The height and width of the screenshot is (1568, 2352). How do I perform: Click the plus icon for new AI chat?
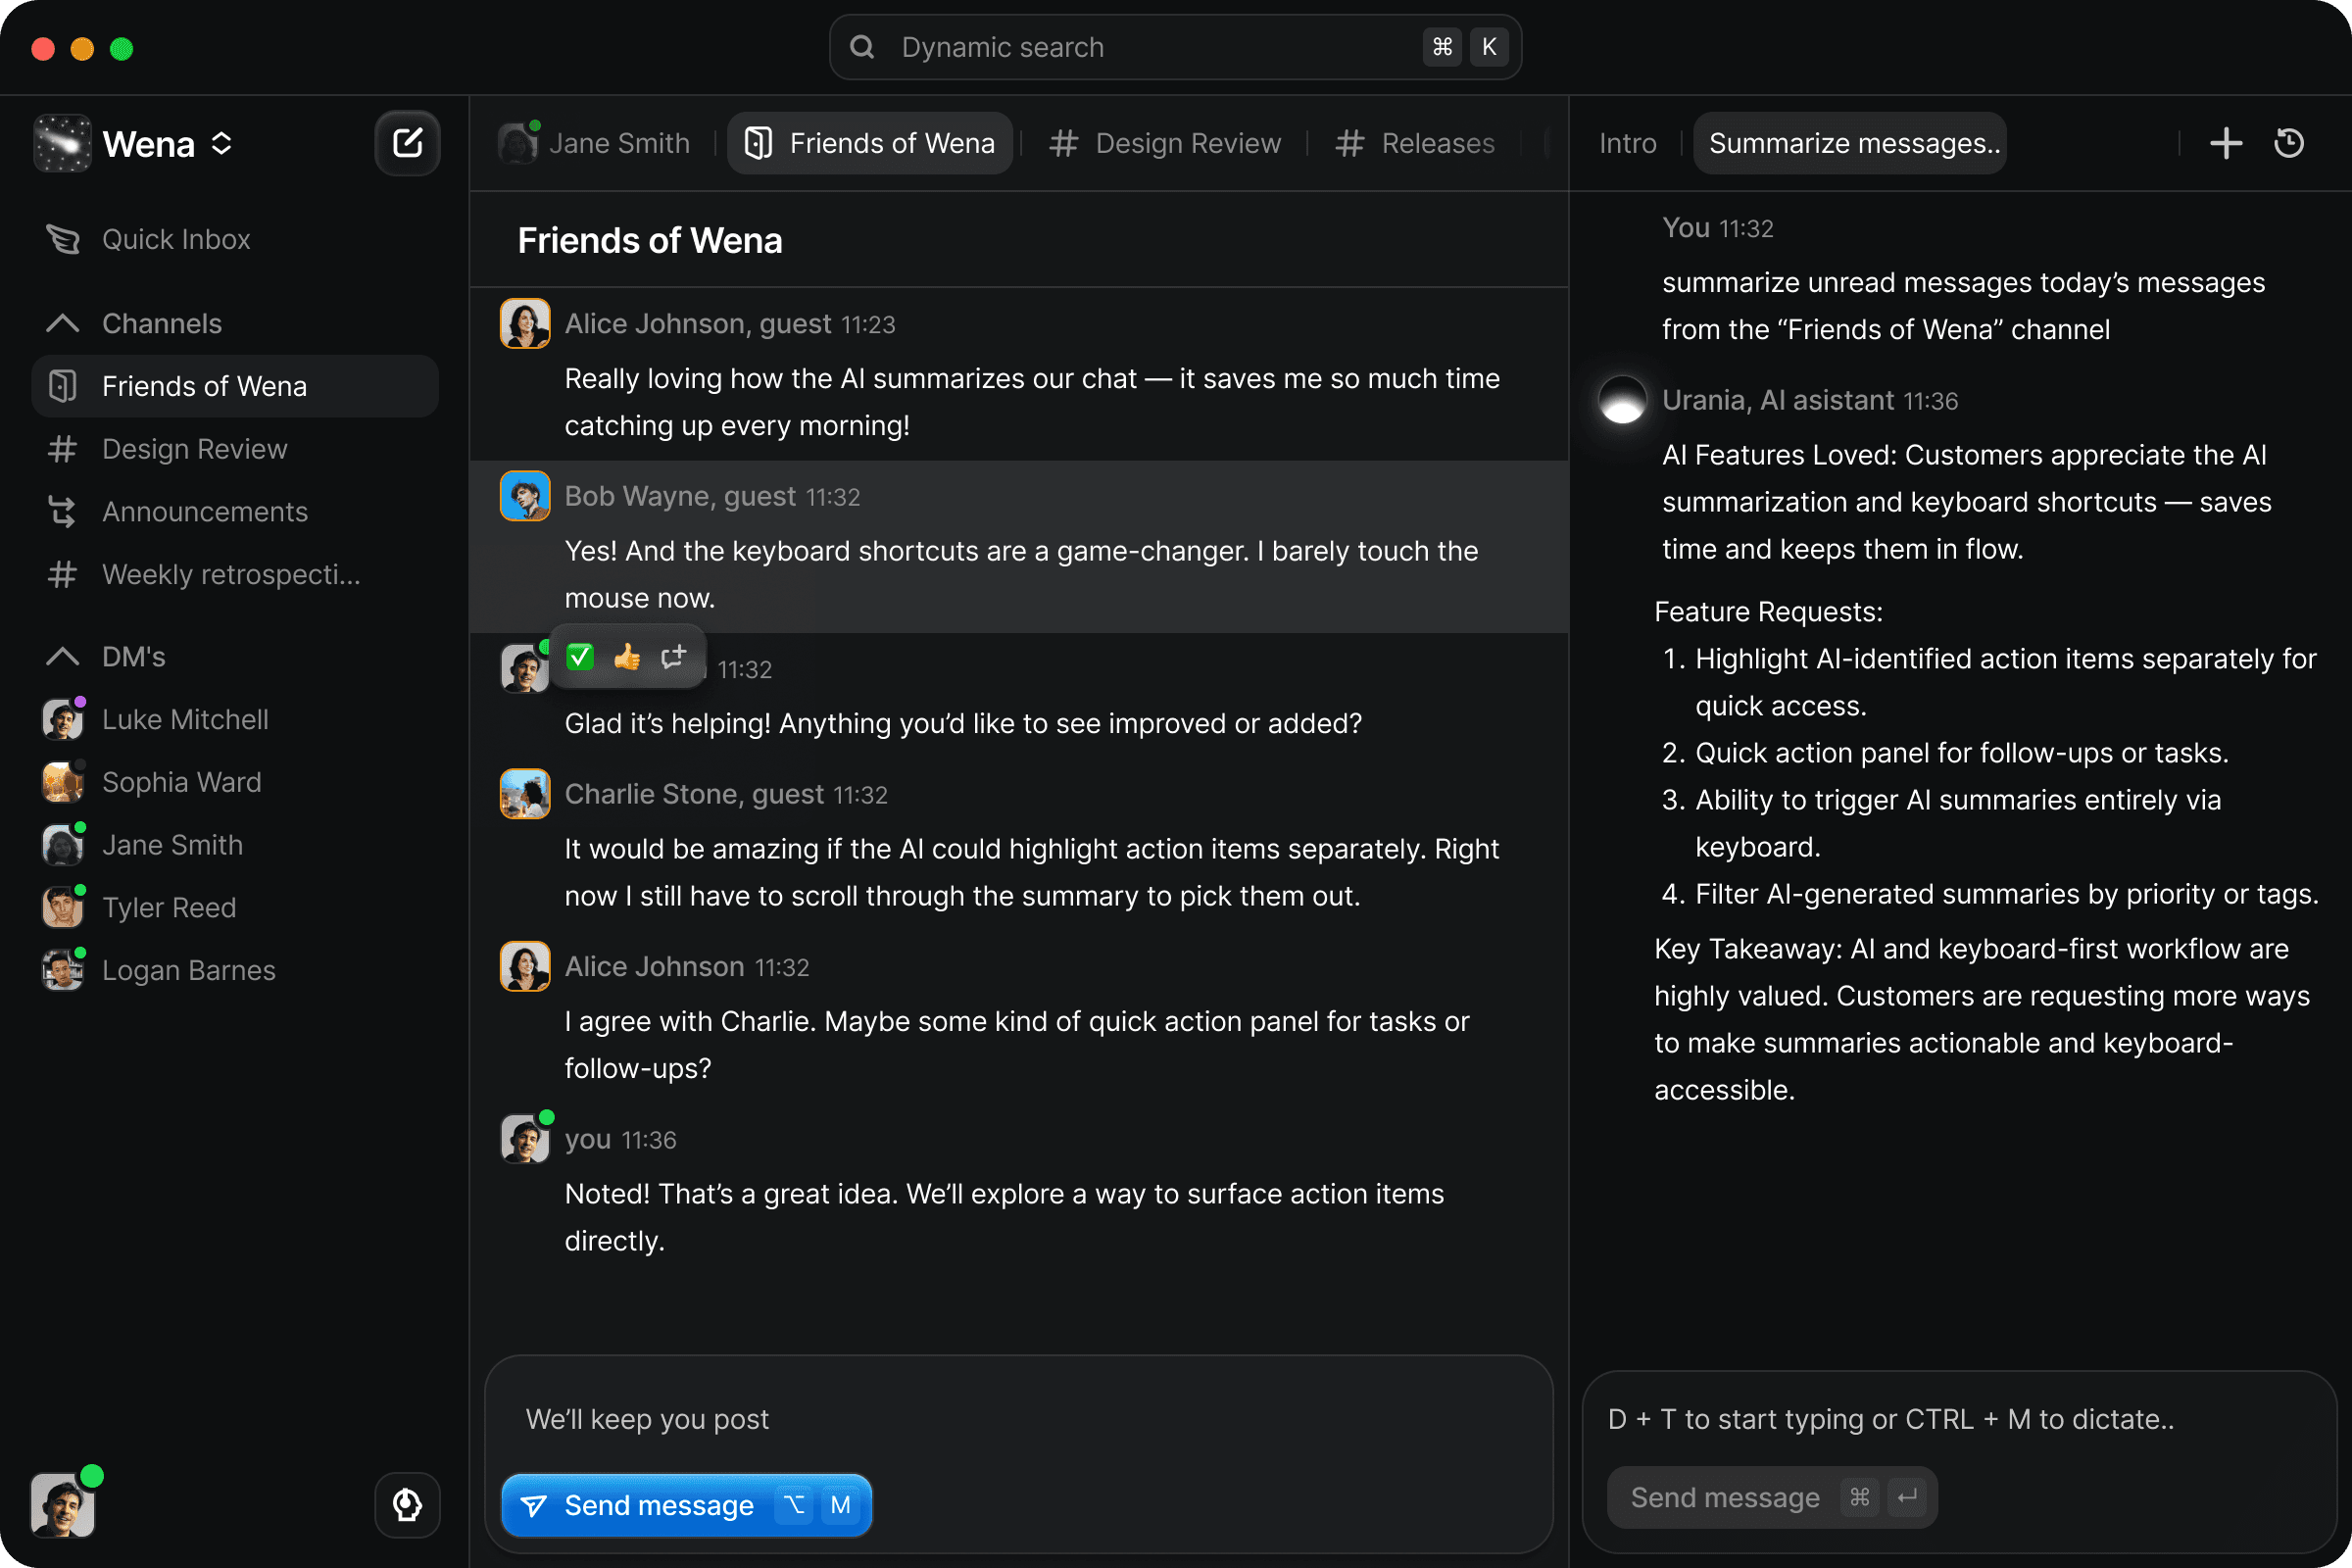click(2225, 143)
